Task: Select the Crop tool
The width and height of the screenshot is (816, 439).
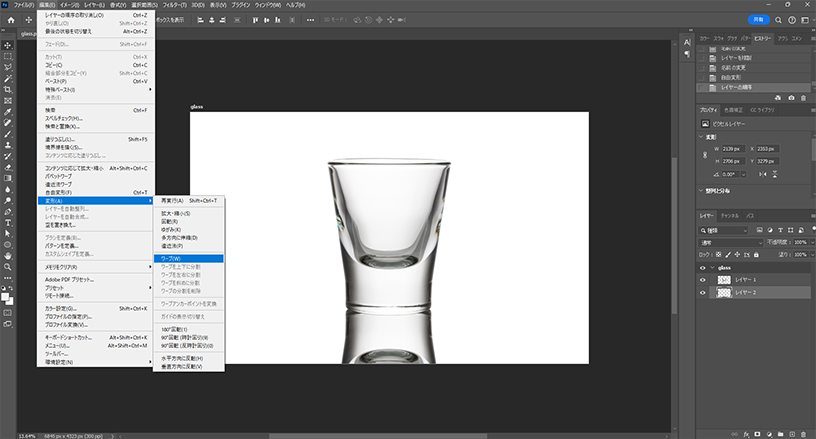Action: 8,89
